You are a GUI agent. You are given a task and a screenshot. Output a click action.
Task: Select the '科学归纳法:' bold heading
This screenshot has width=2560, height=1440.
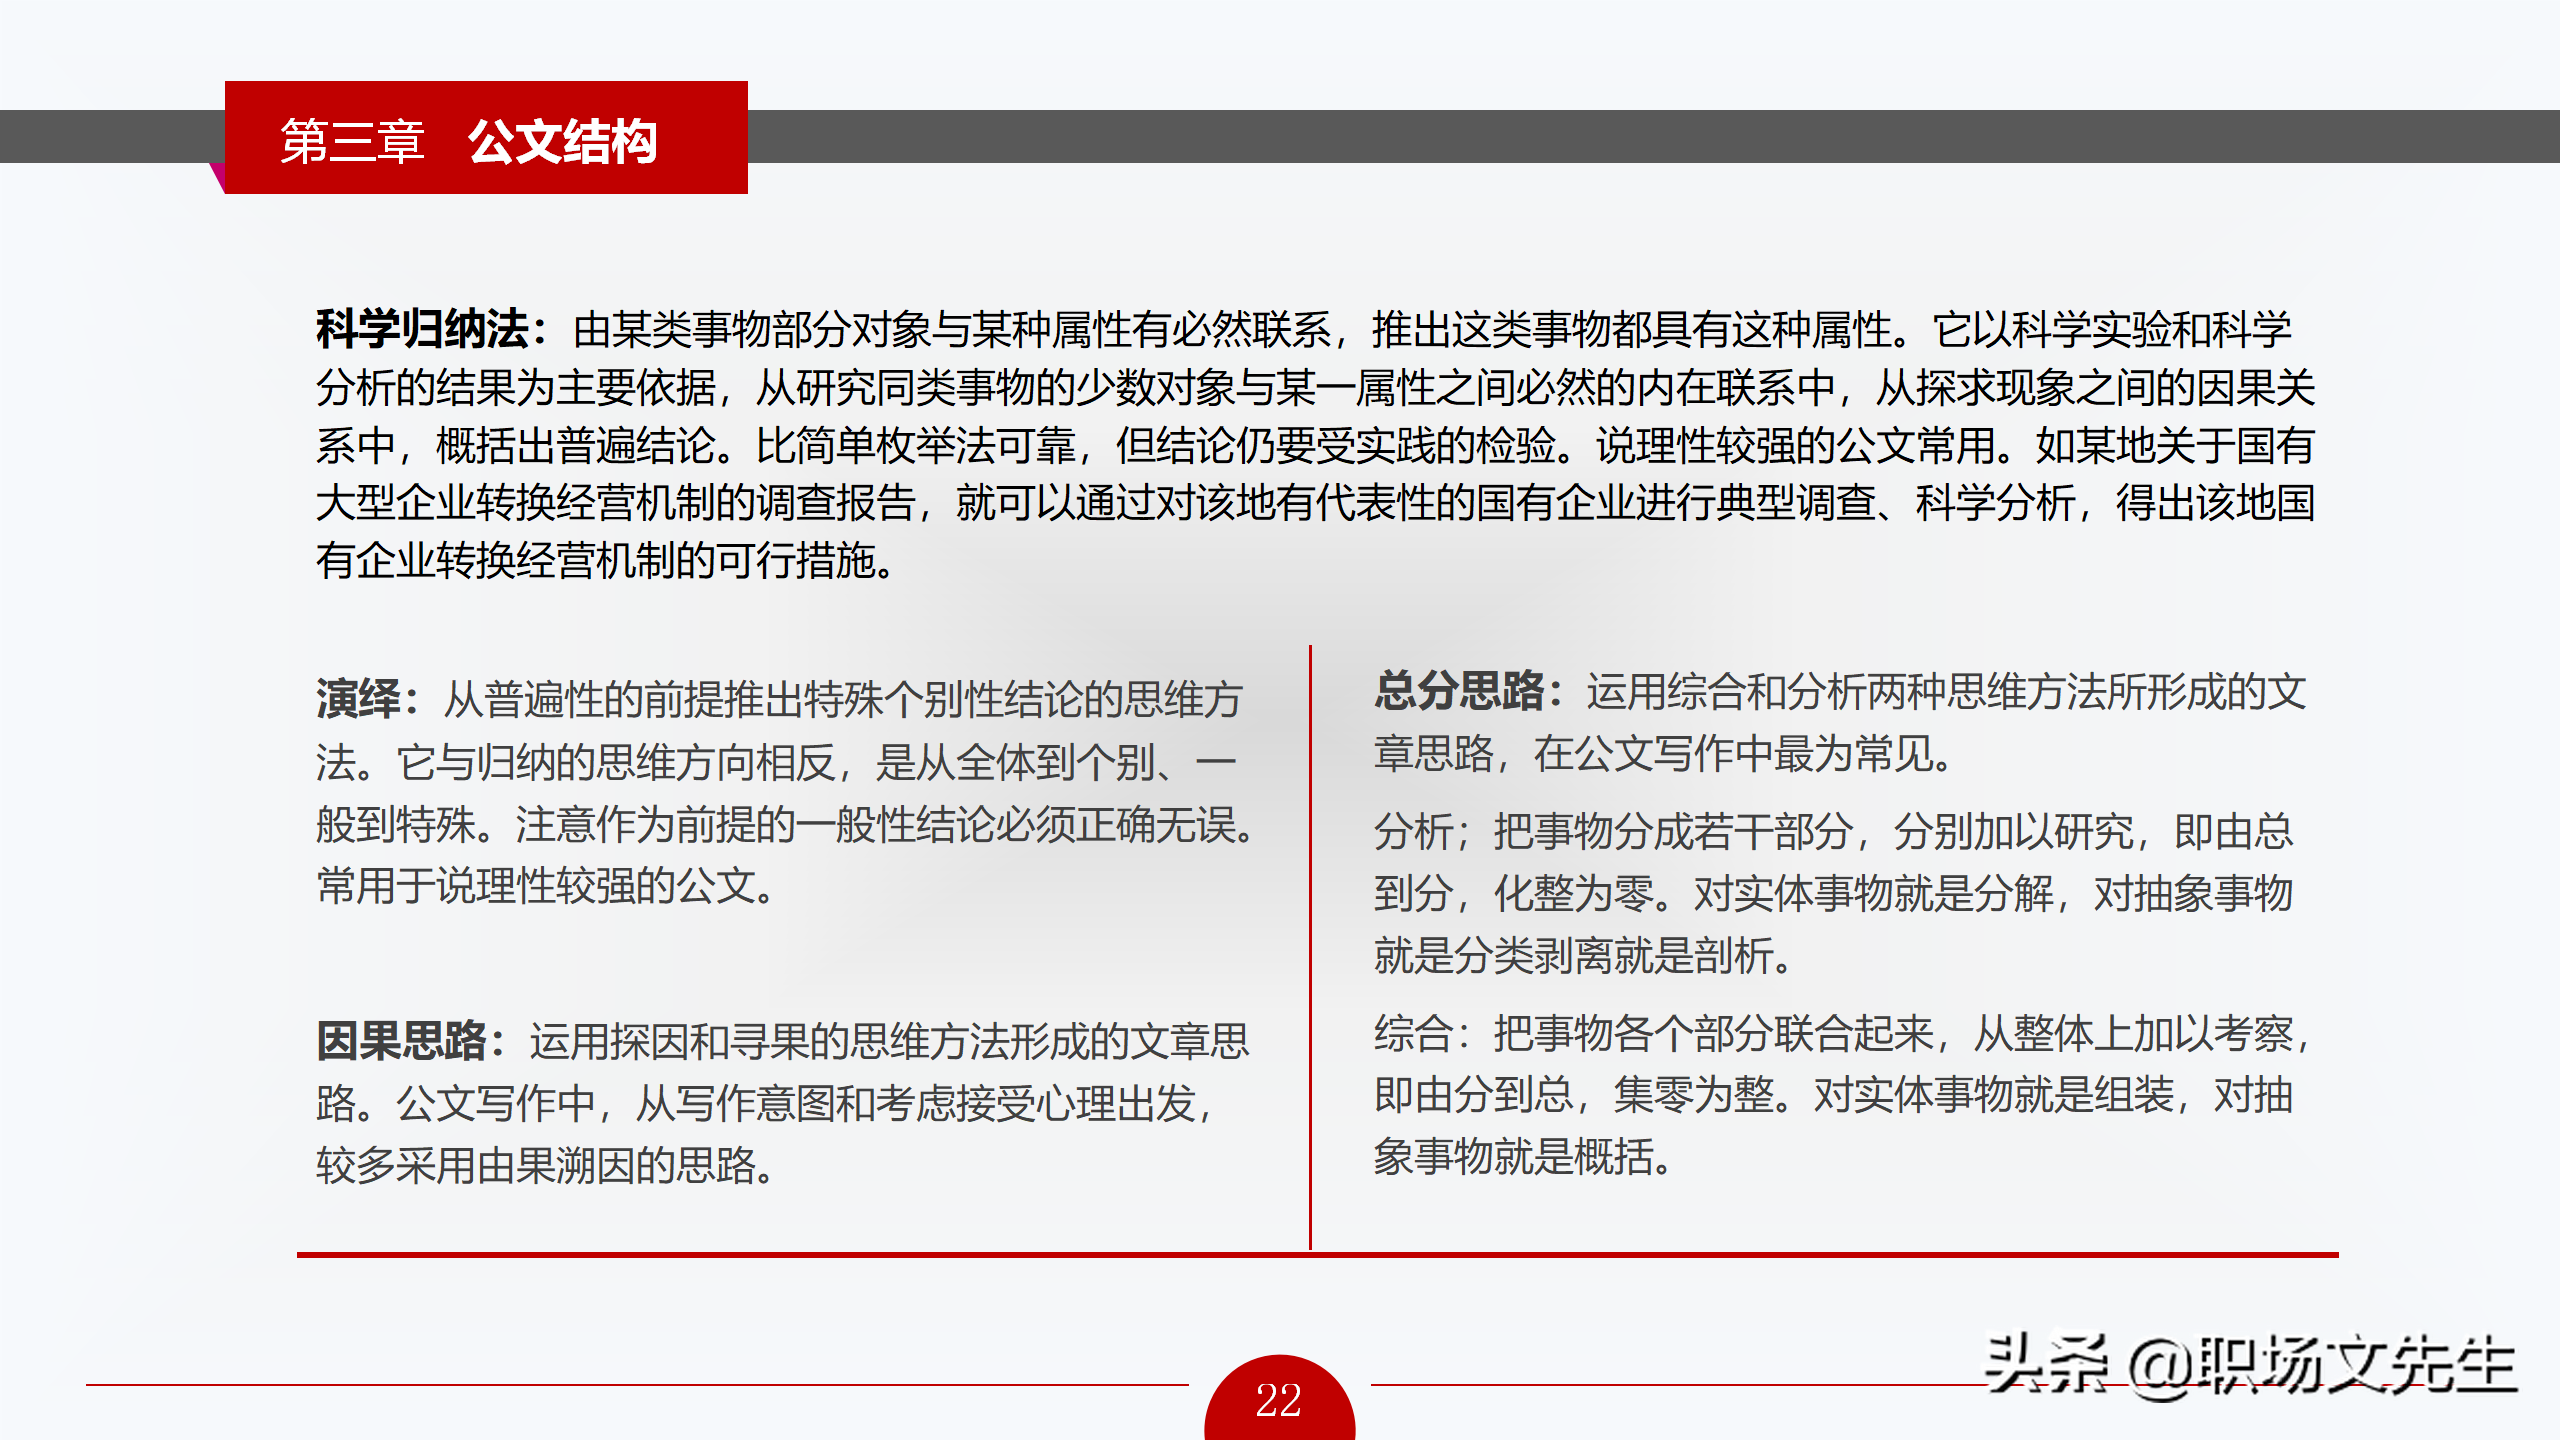click(430, 329)
